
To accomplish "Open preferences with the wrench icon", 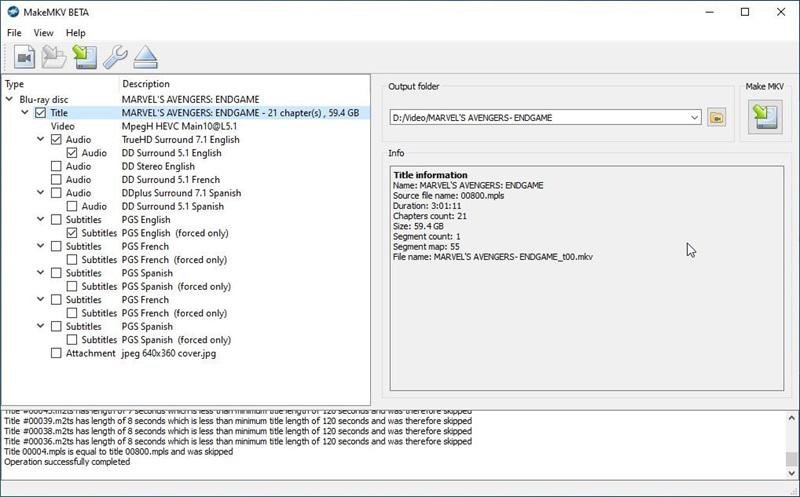I will pos(115,57).
